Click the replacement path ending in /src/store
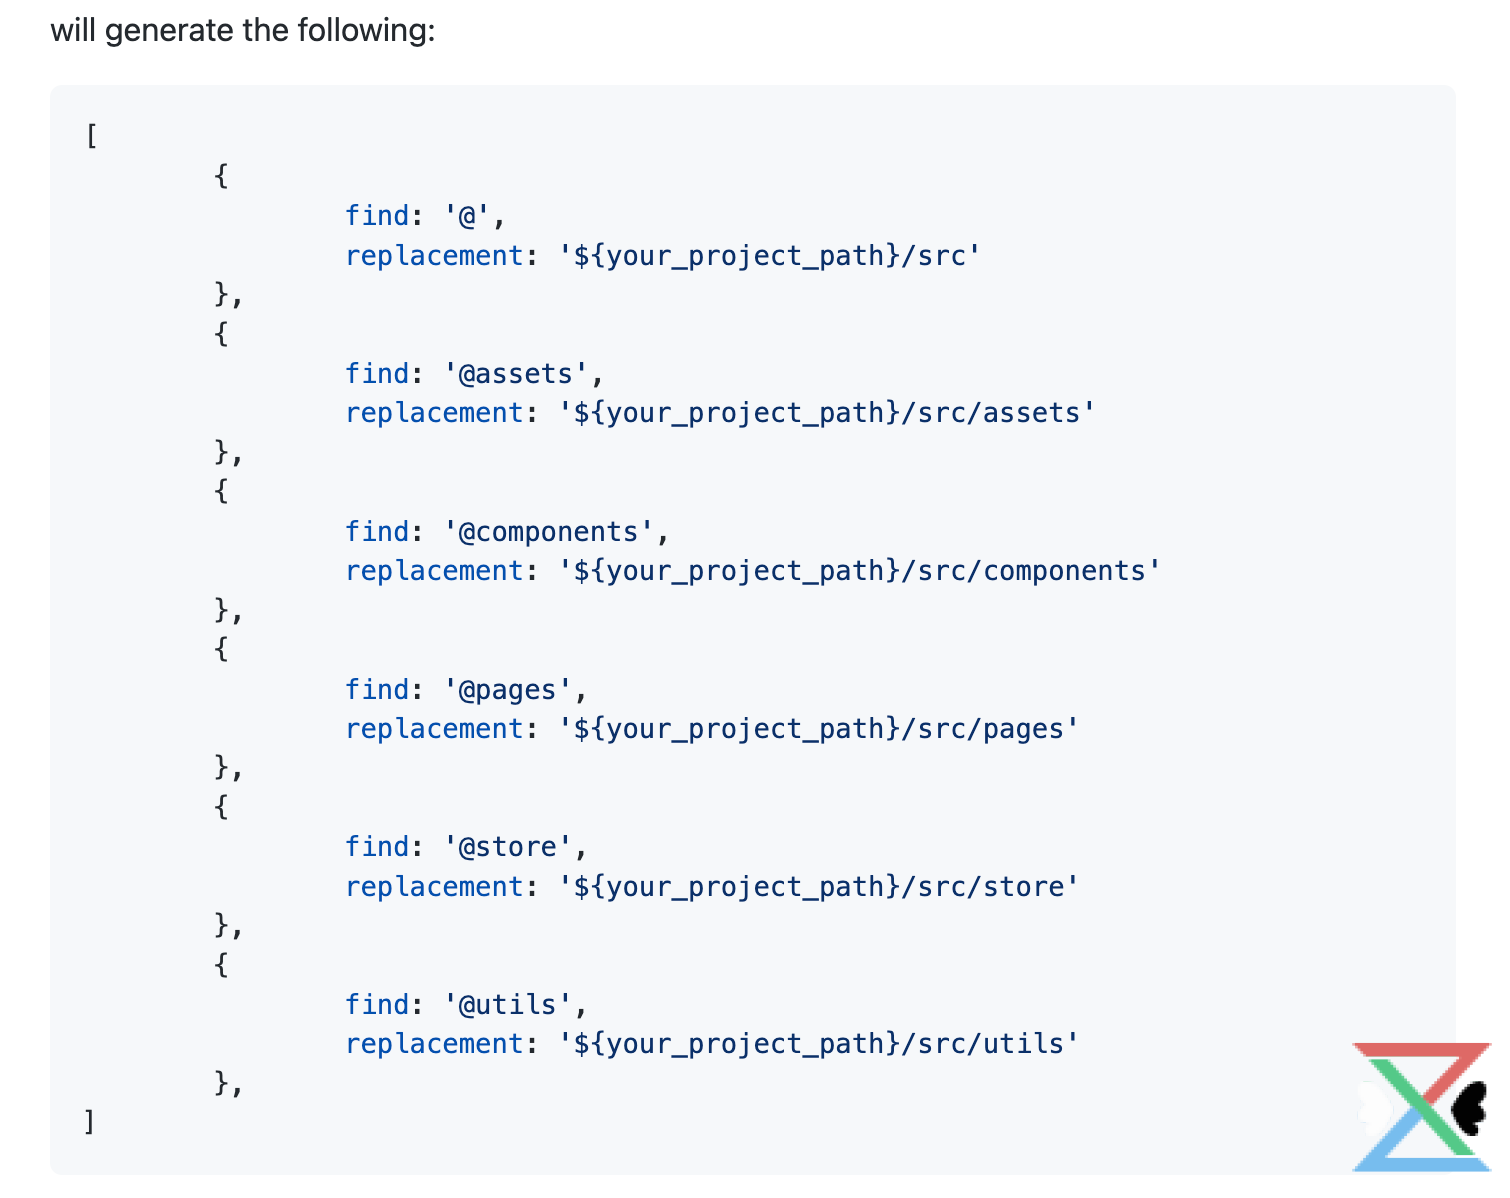The height and width of the screenshot is (1198, 1510). coord(819,887)
